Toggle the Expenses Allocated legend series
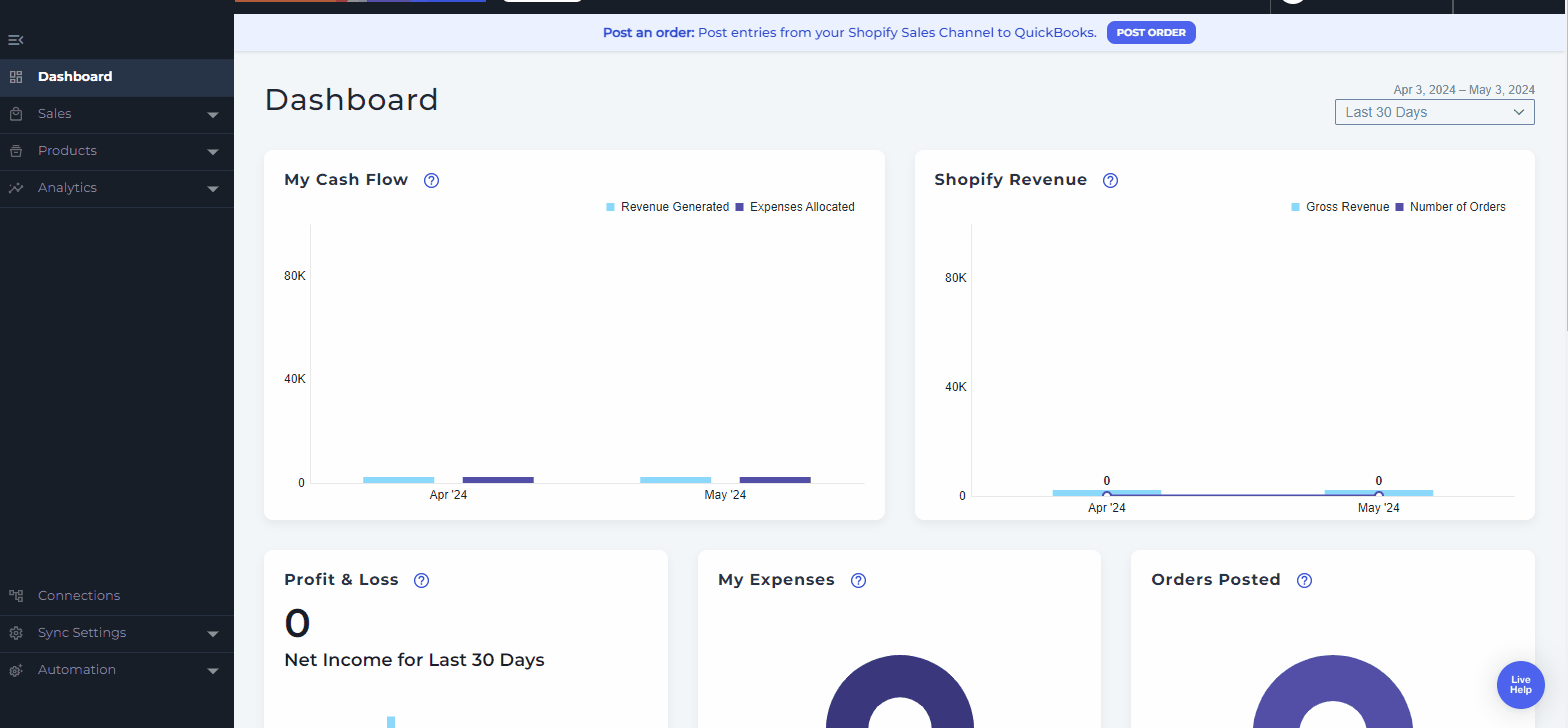The height and width of the screenshot is (728, 1568). 795,207
